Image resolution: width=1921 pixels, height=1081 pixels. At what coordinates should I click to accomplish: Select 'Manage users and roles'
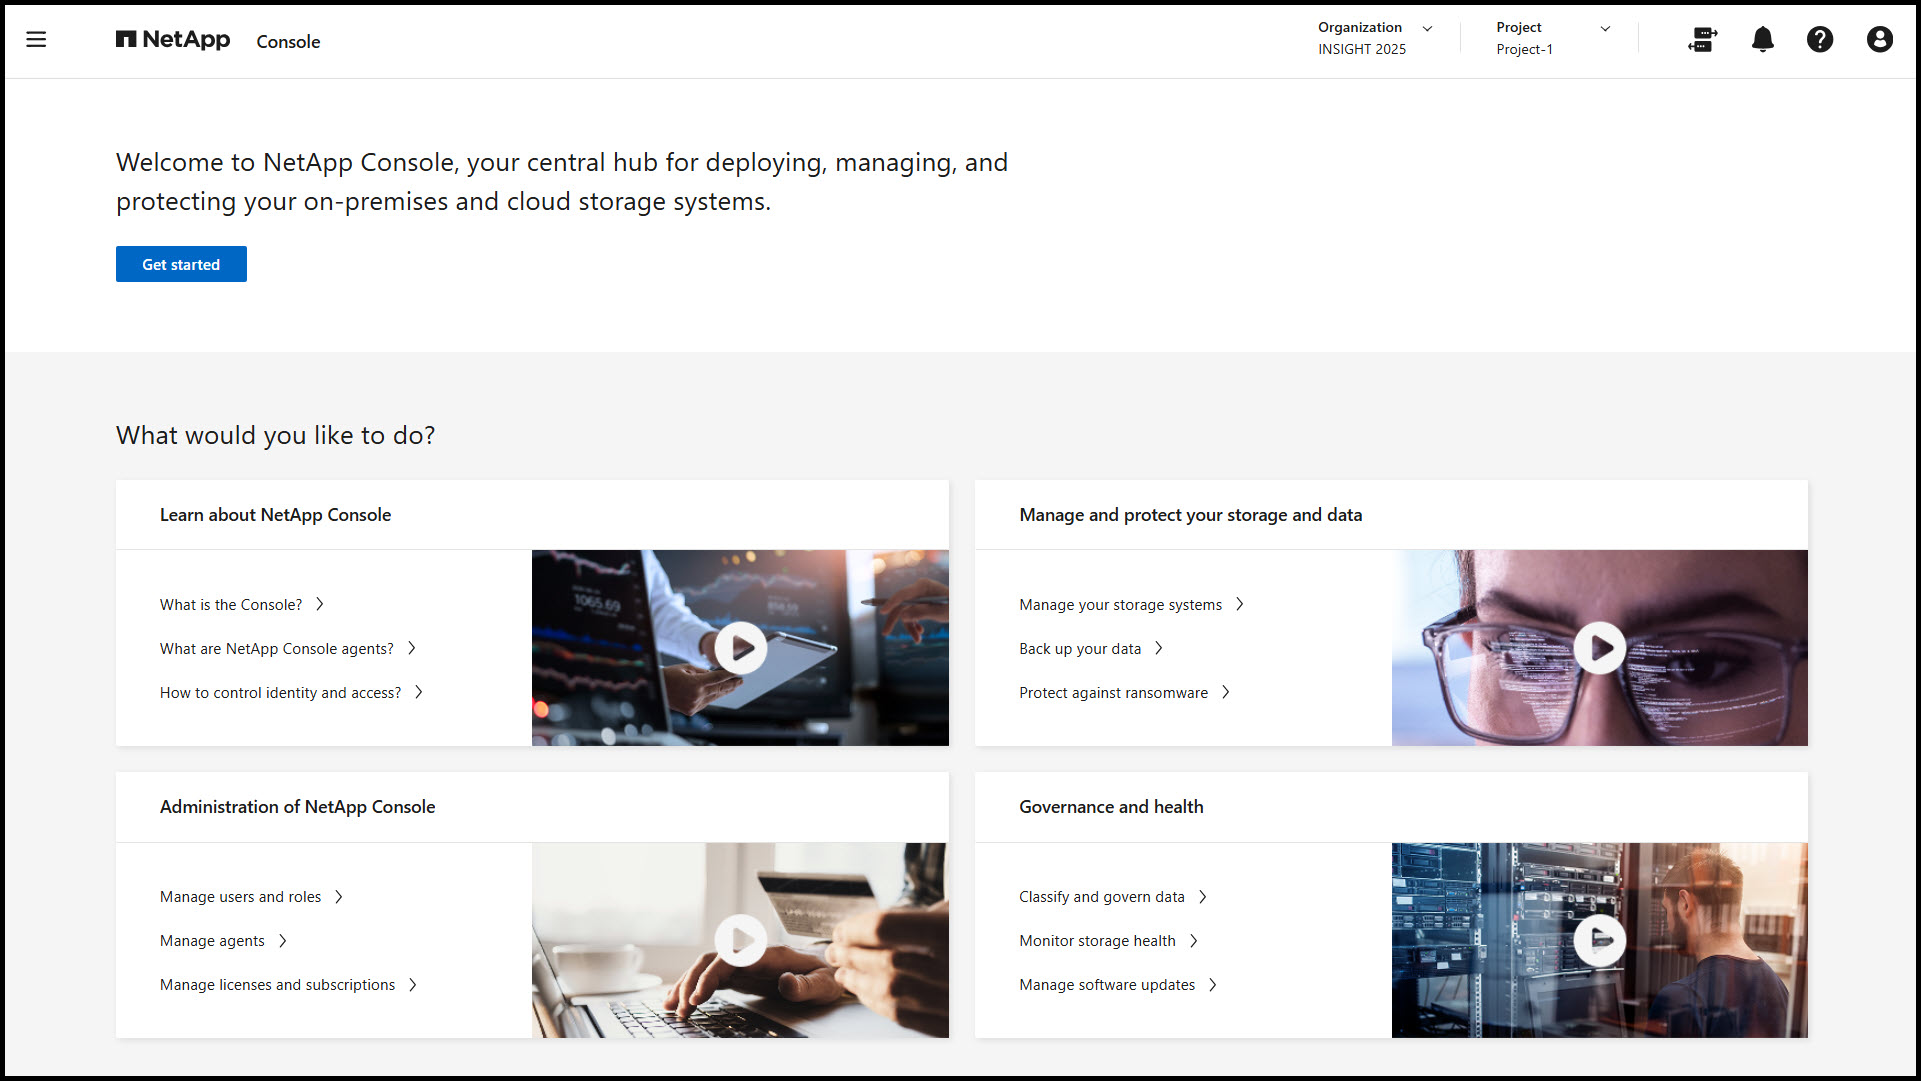241,897
